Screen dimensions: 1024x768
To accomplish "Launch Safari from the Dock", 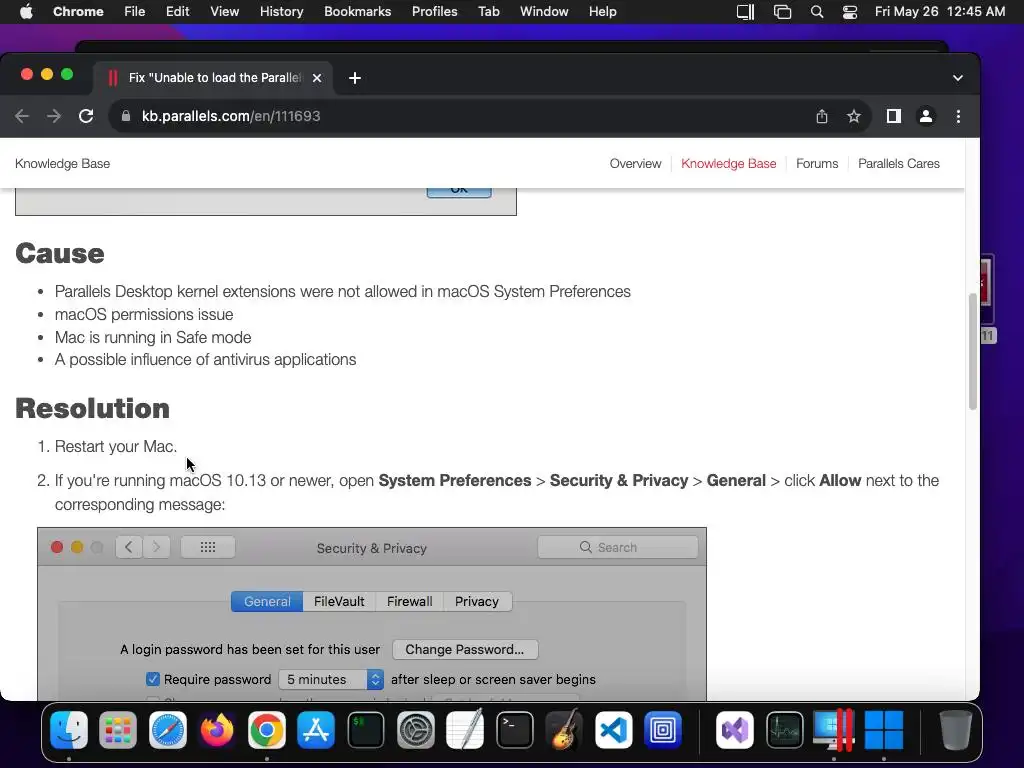I will [x=168, y=729].
